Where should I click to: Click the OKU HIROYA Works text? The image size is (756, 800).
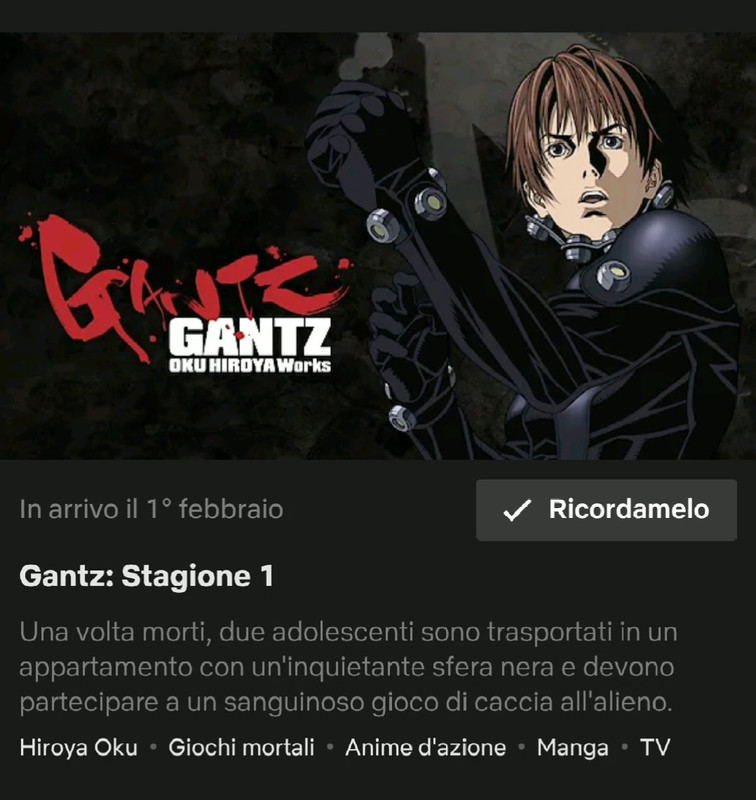tap(250, 365)
